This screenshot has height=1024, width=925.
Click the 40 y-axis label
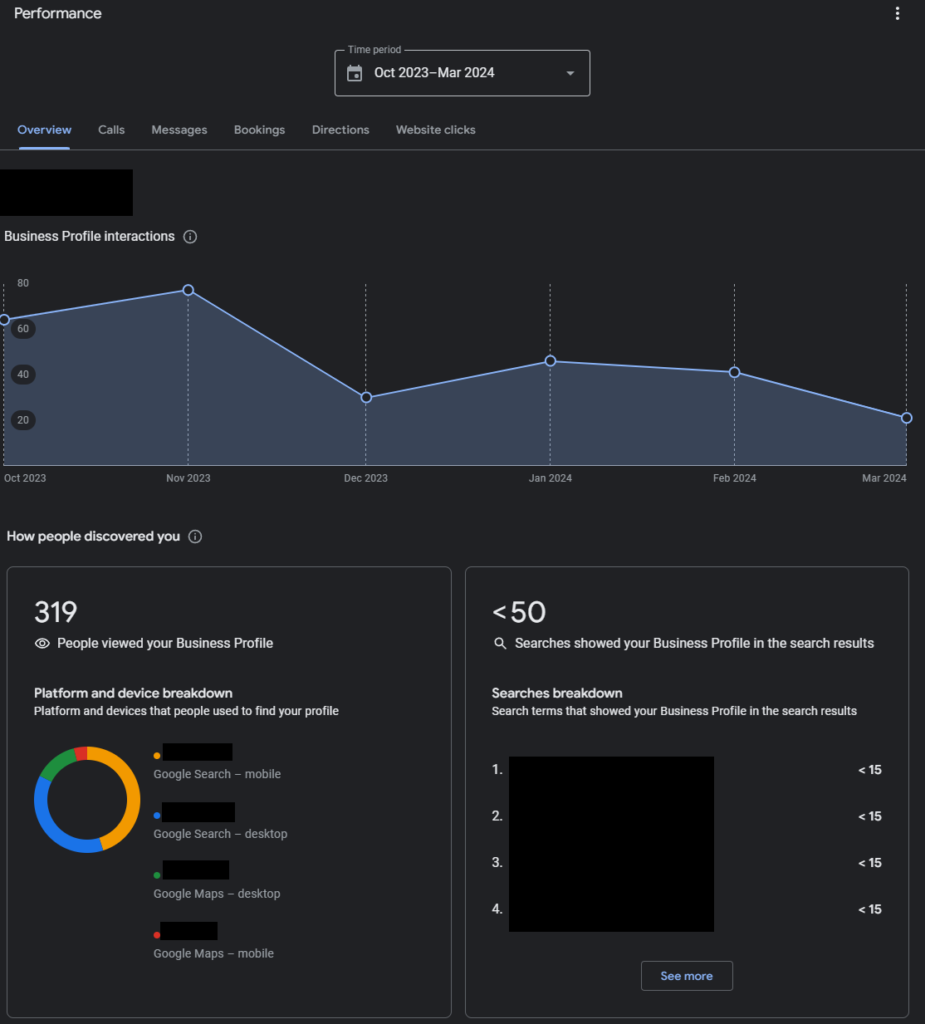[x=23, y=374]
